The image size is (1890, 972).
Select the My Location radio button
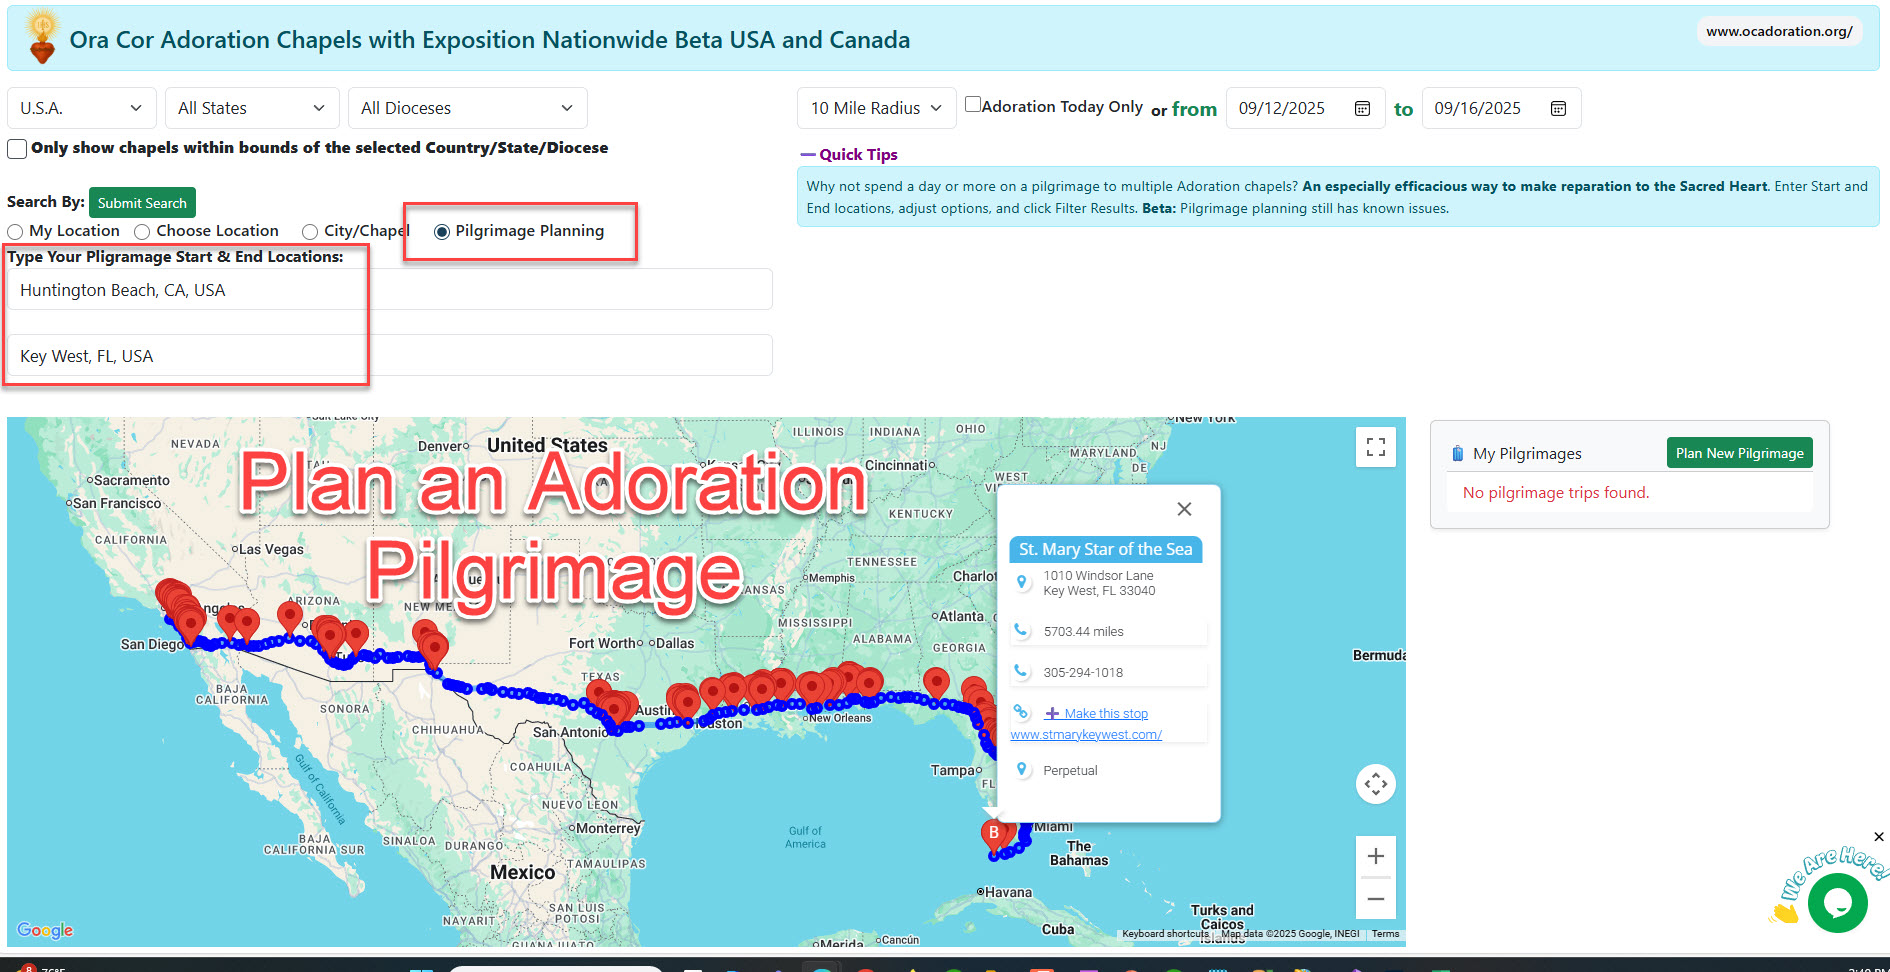point(15,232)
